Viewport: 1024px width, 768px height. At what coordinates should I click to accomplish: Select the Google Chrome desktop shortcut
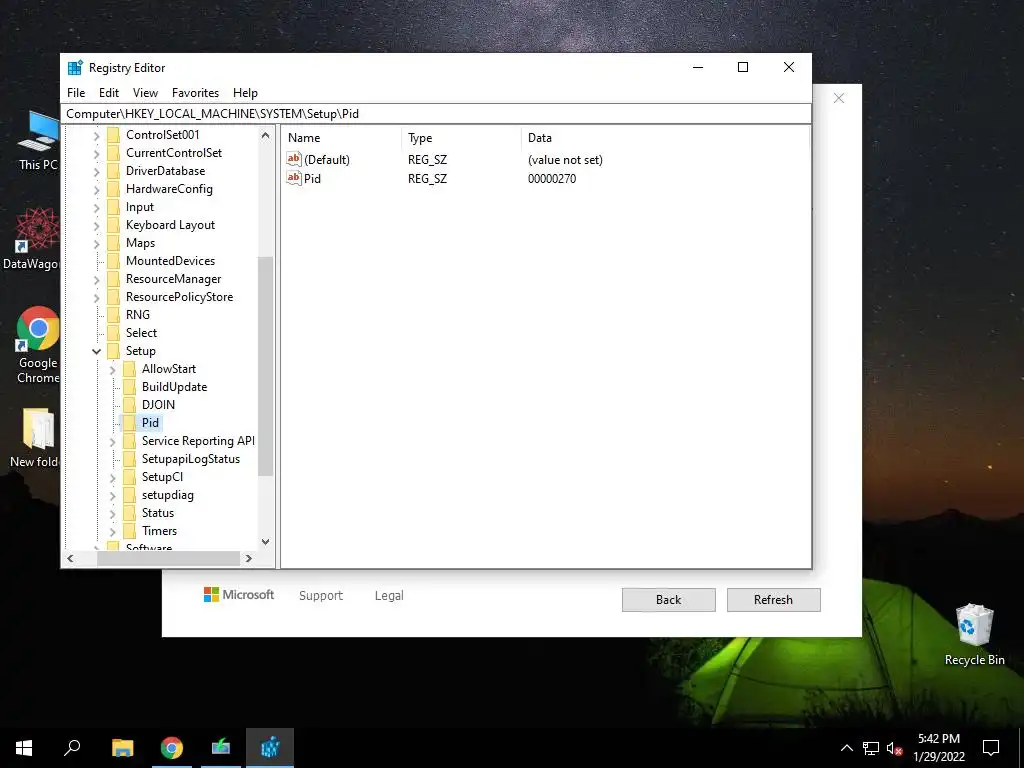click(38, 345)
